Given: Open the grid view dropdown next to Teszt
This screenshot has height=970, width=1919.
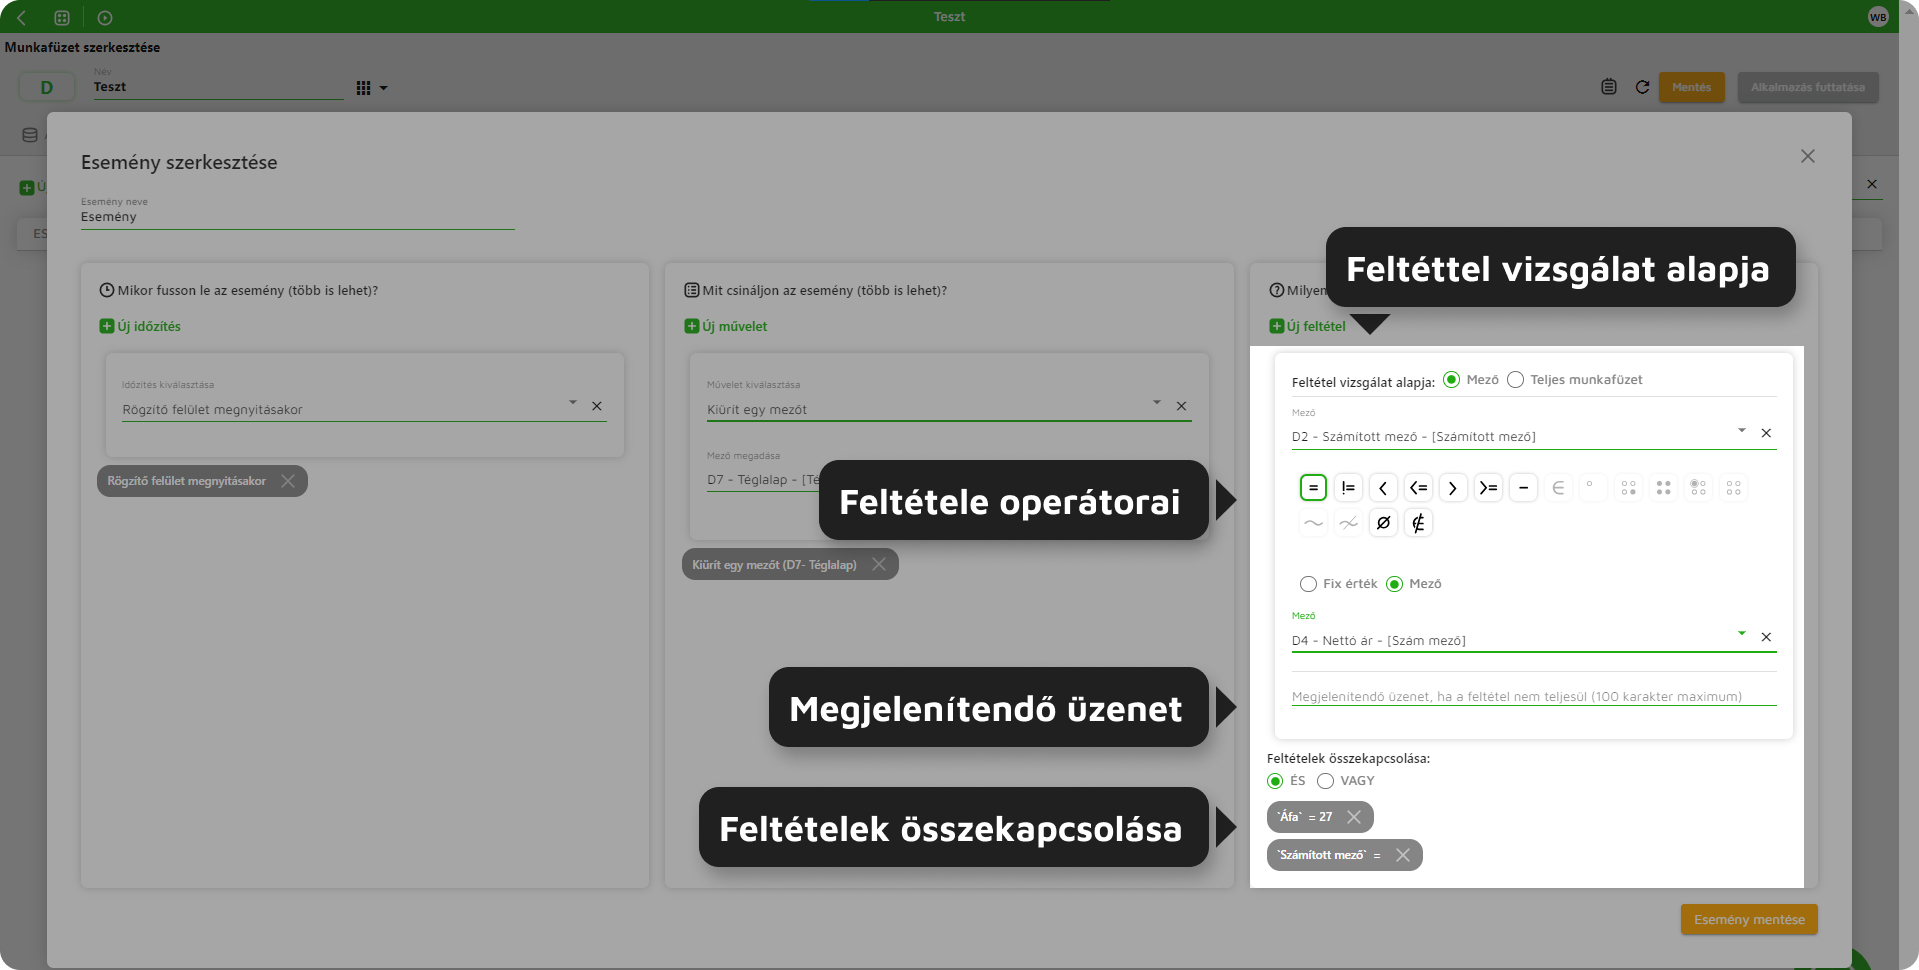Looking at the screenshot, I should coord(371,88).
